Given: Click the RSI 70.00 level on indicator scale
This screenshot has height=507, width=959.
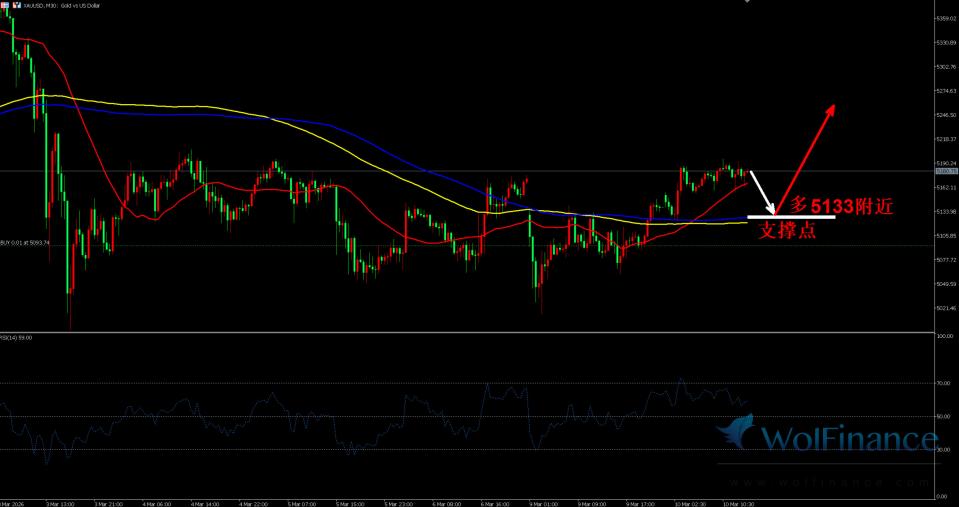Looking at the screenshot, I should (942, 383).
